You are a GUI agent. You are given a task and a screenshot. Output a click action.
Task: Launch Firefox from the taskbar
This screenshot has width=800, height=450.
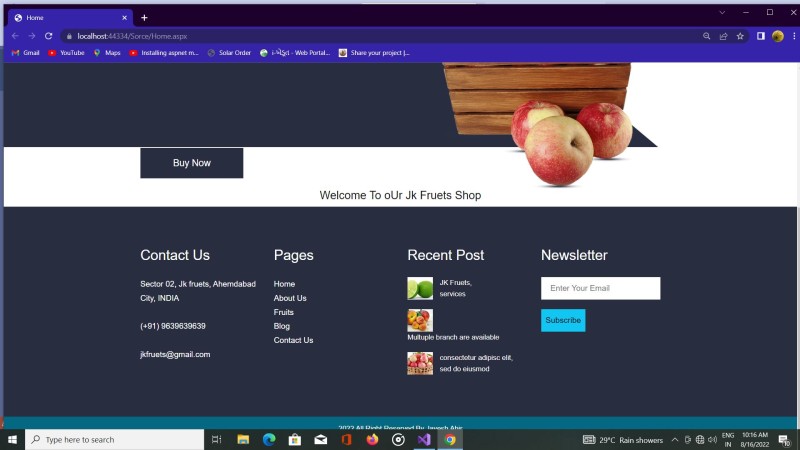tap(372, 439)
